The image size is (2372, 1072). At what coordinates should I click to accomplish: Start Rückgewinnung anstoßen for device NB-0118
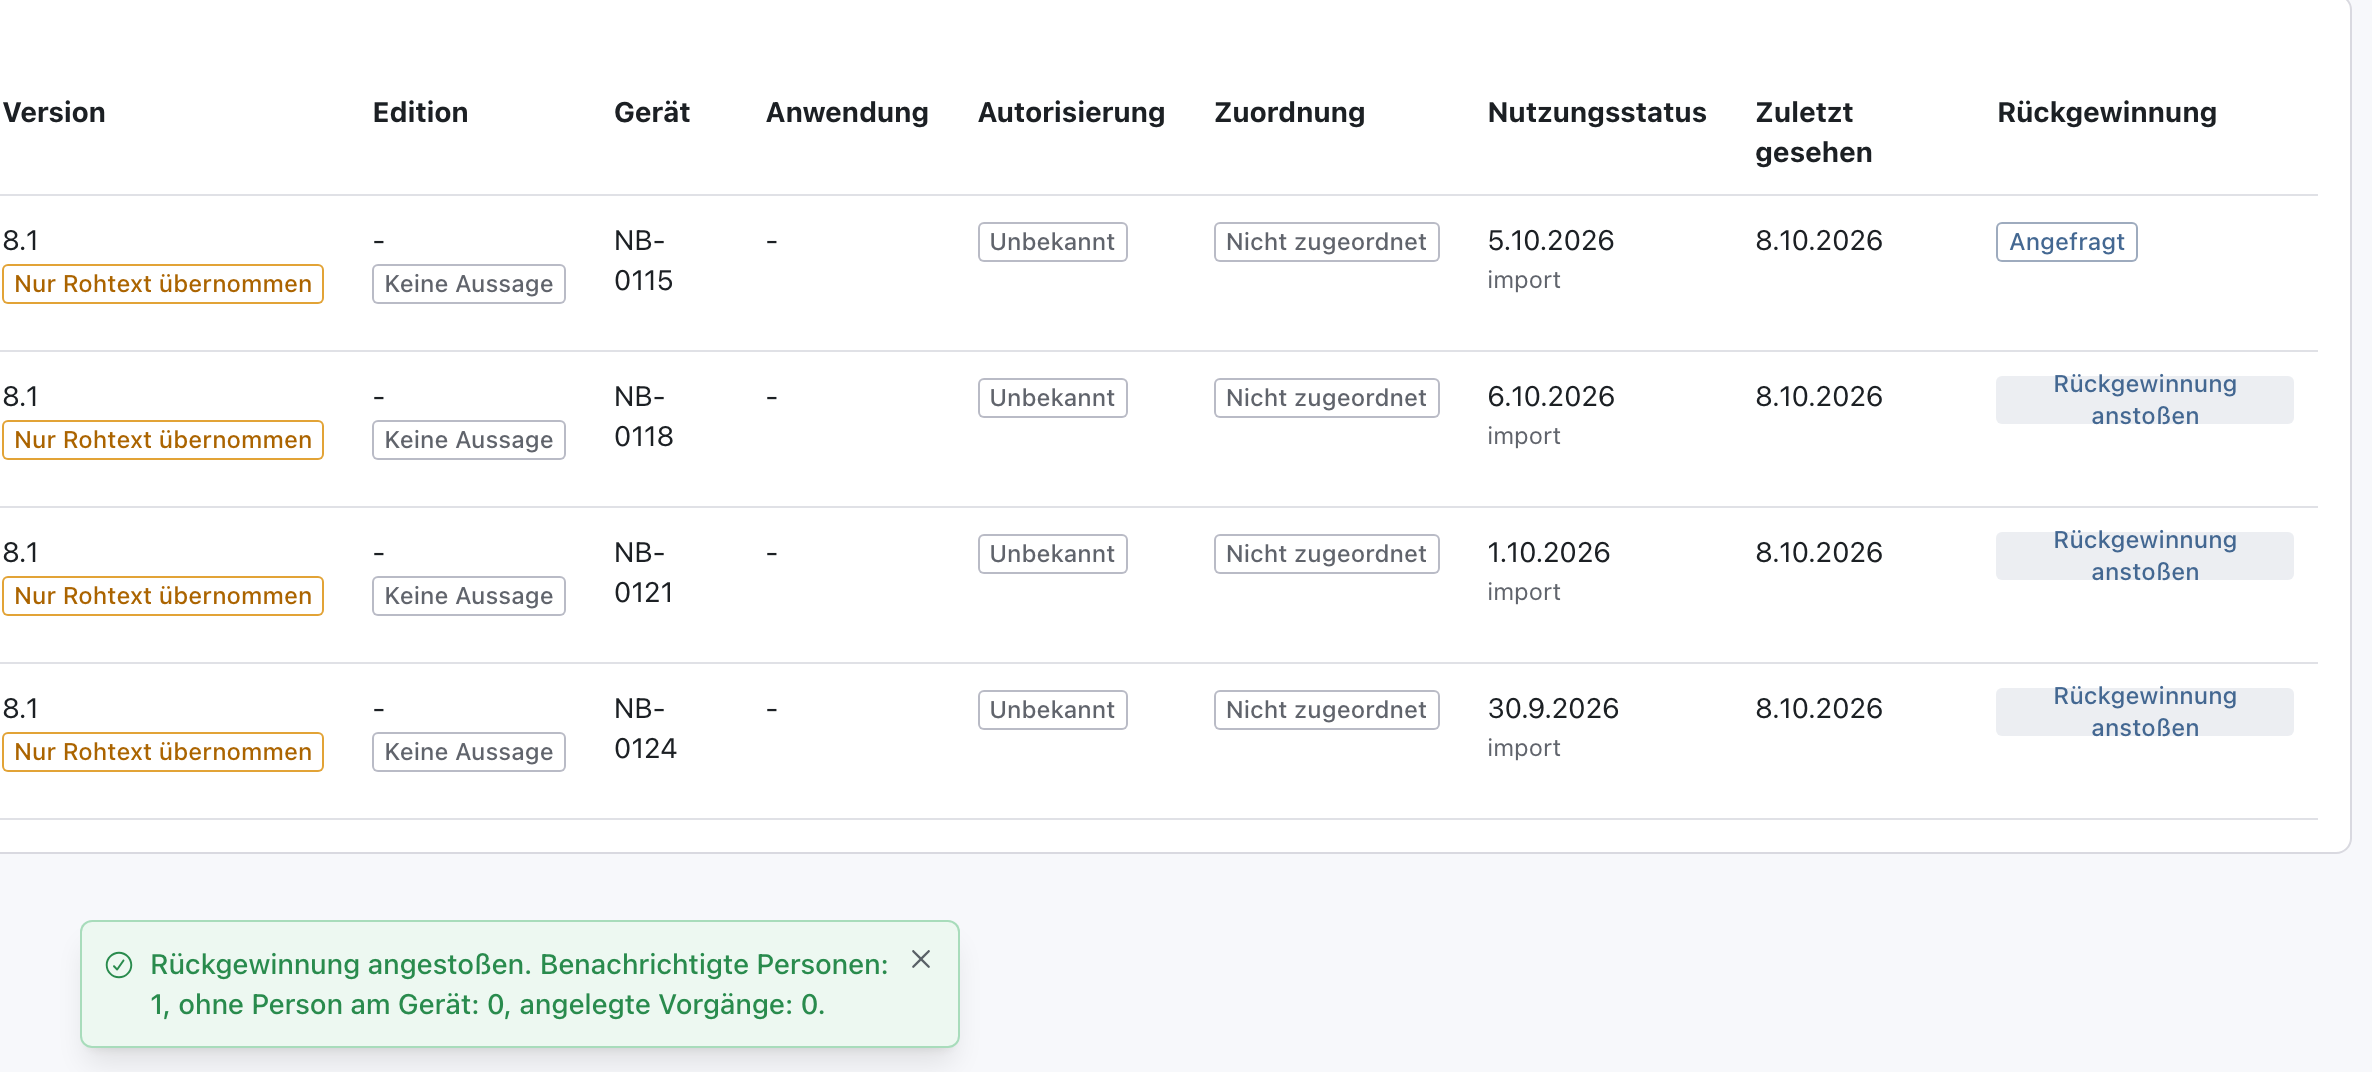(2144, 400)
